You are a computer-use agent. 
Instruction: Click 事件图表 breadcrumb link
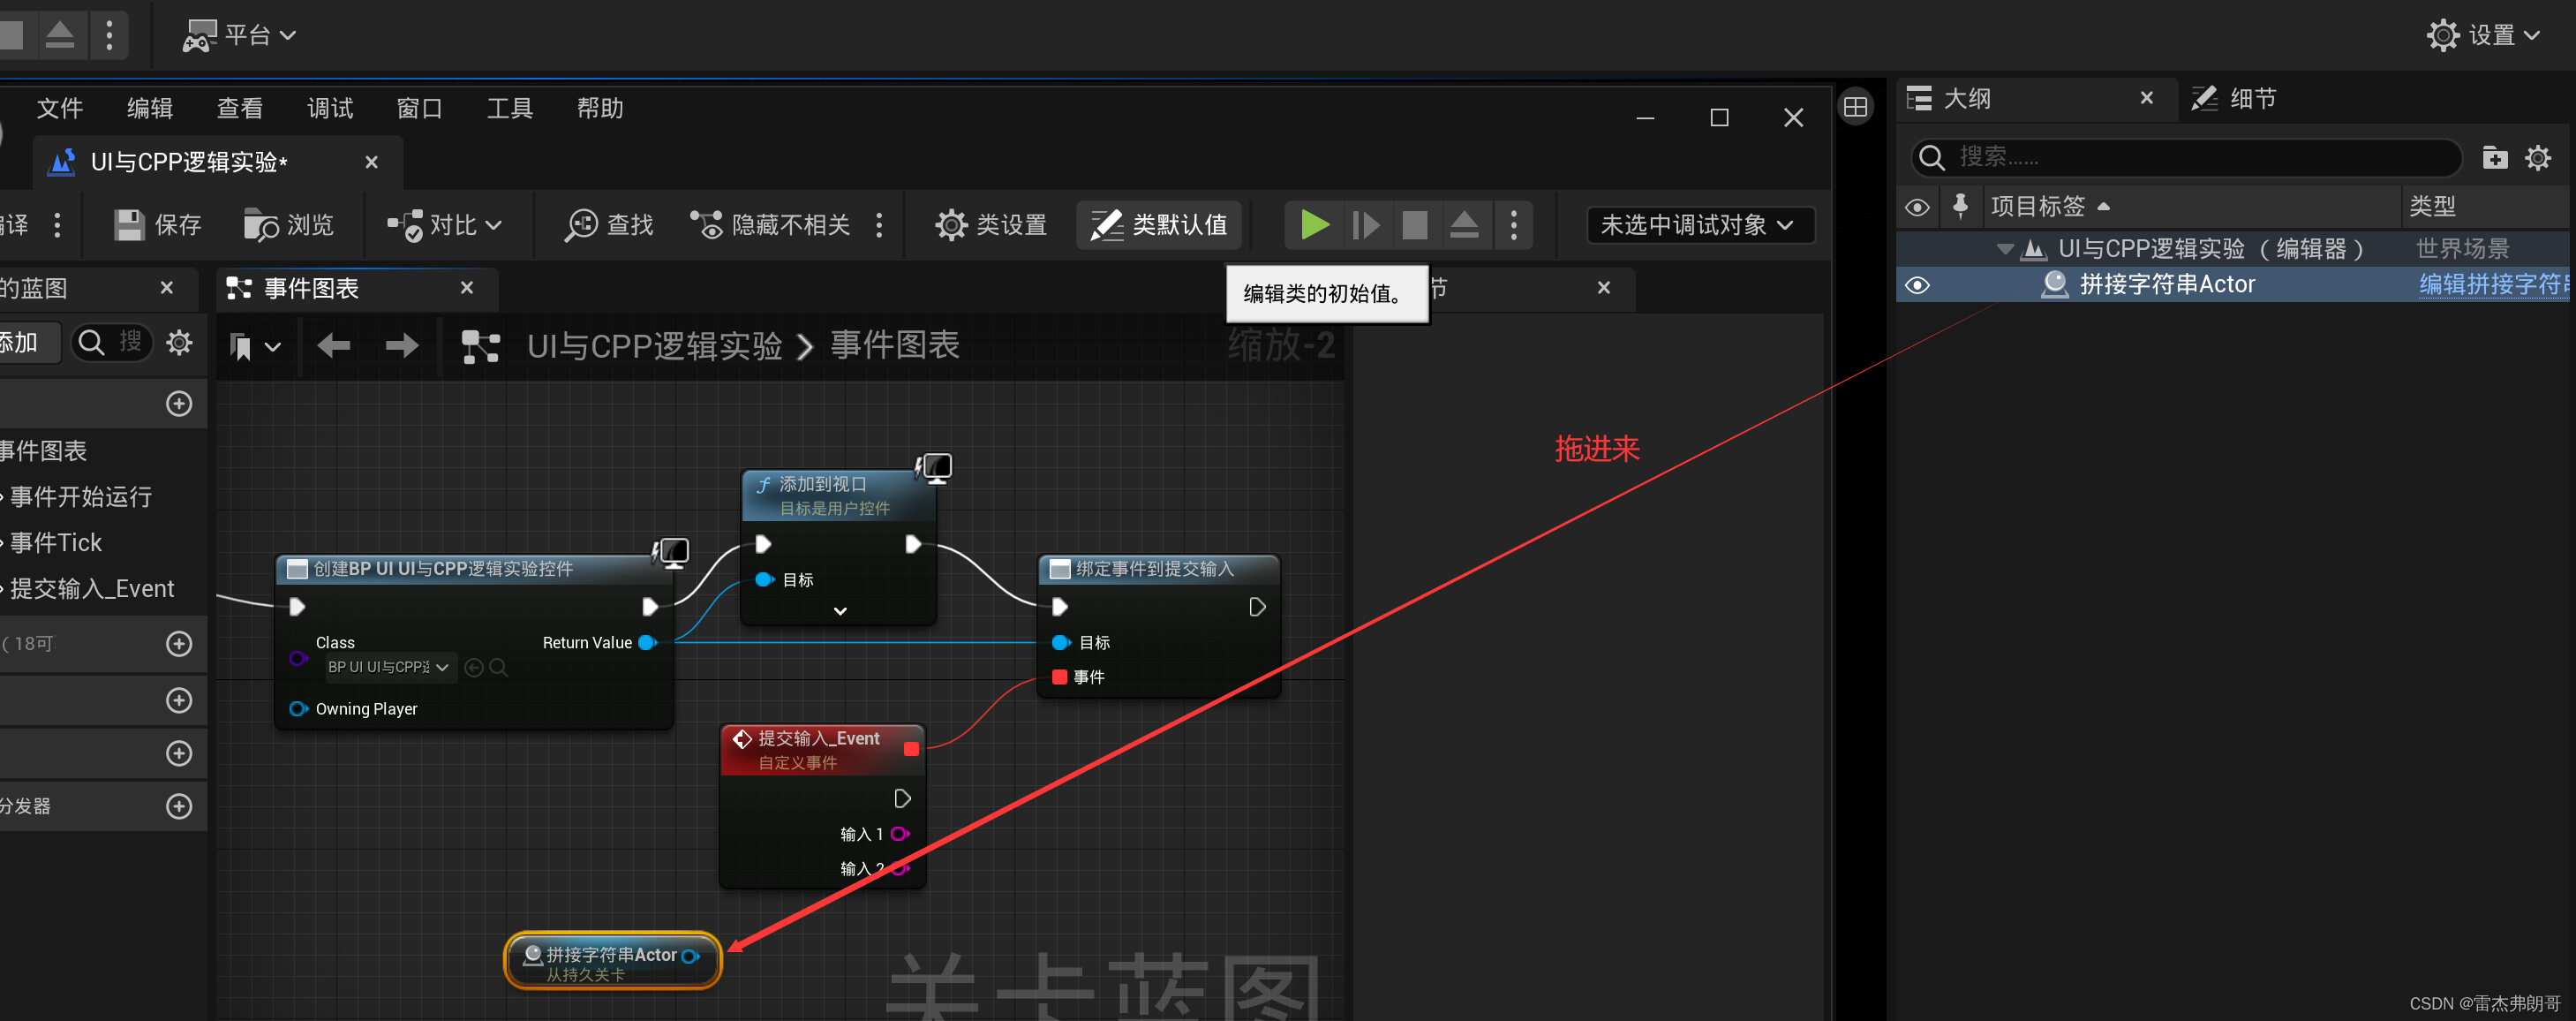coord(895,346)
